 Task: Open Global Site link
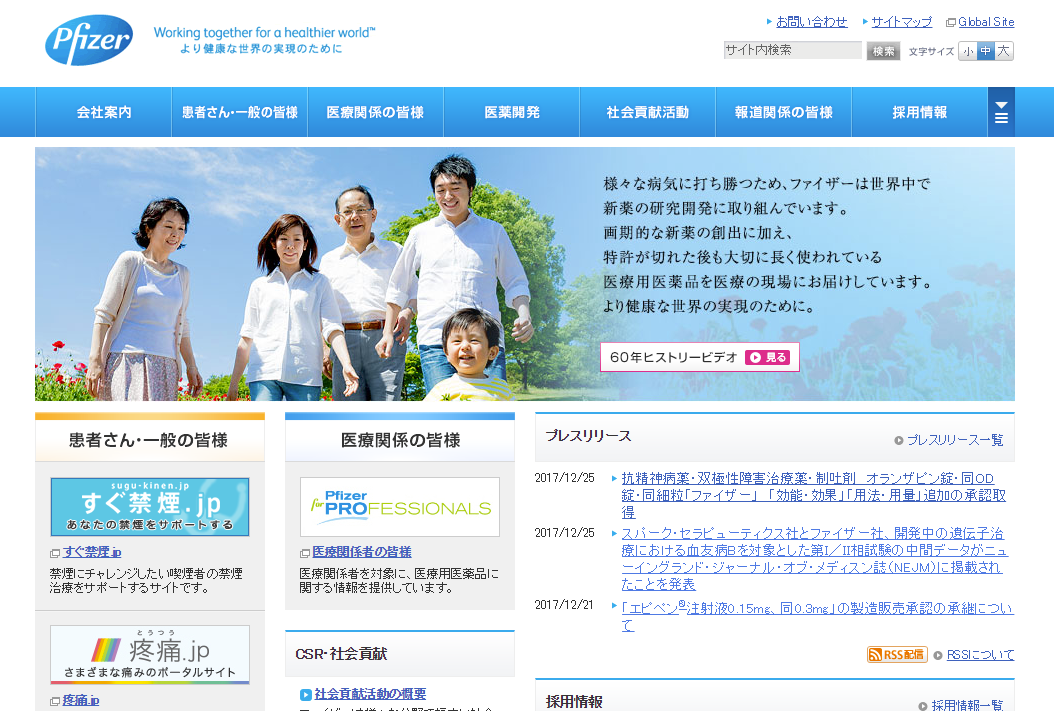coord(986,22)
